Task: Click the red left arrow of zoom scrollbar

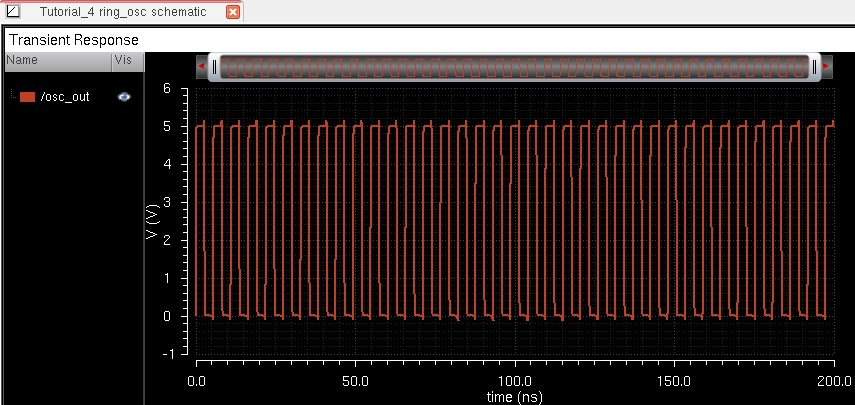Action: click(x=202, y=67)
